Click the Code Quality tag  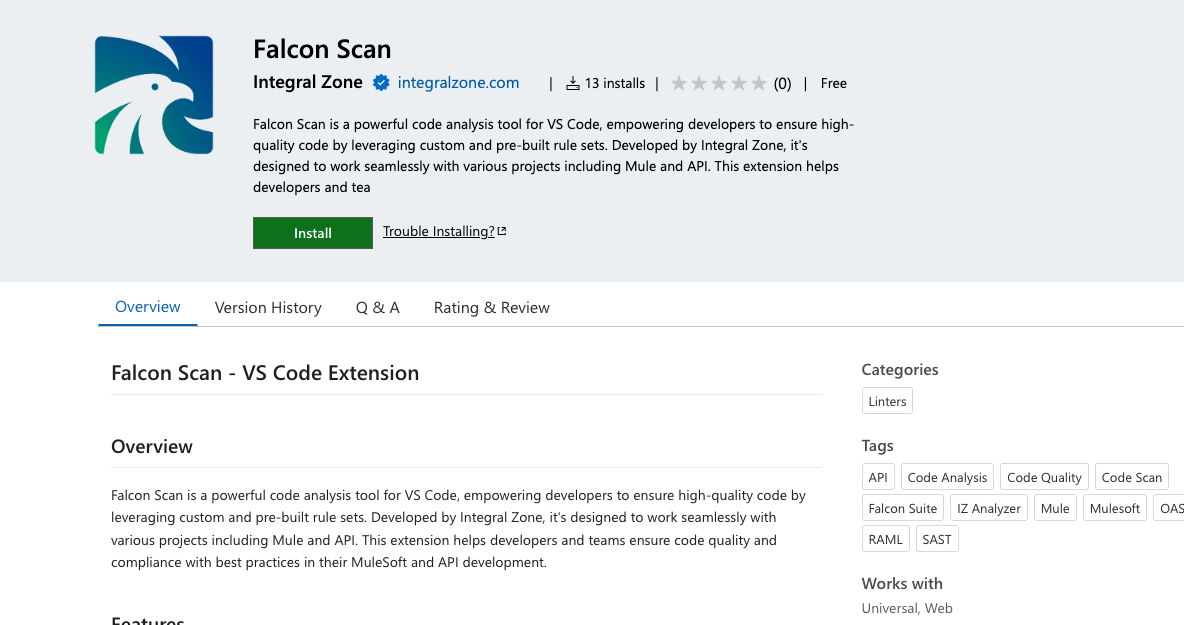[1044, 478]
